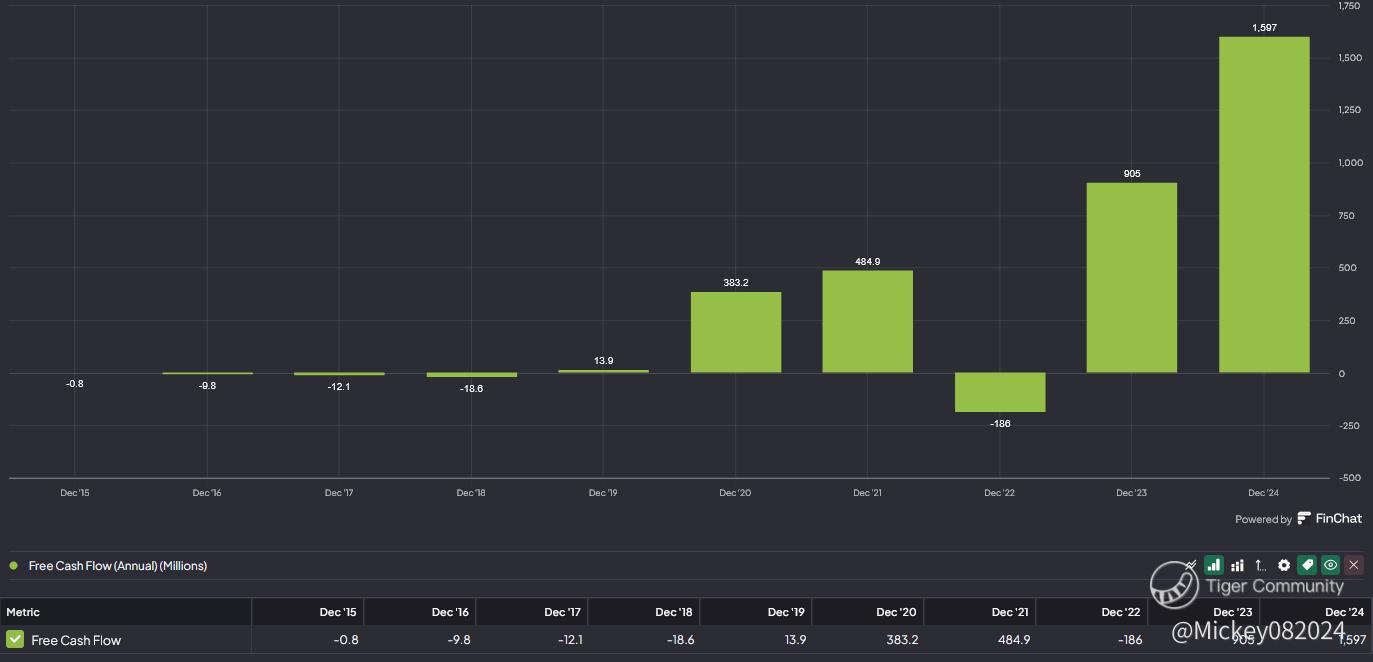Uncheck the Free Cash Flow checkbox
Viewport: 1373px width, 662px height.
click(x=15, y=639)
